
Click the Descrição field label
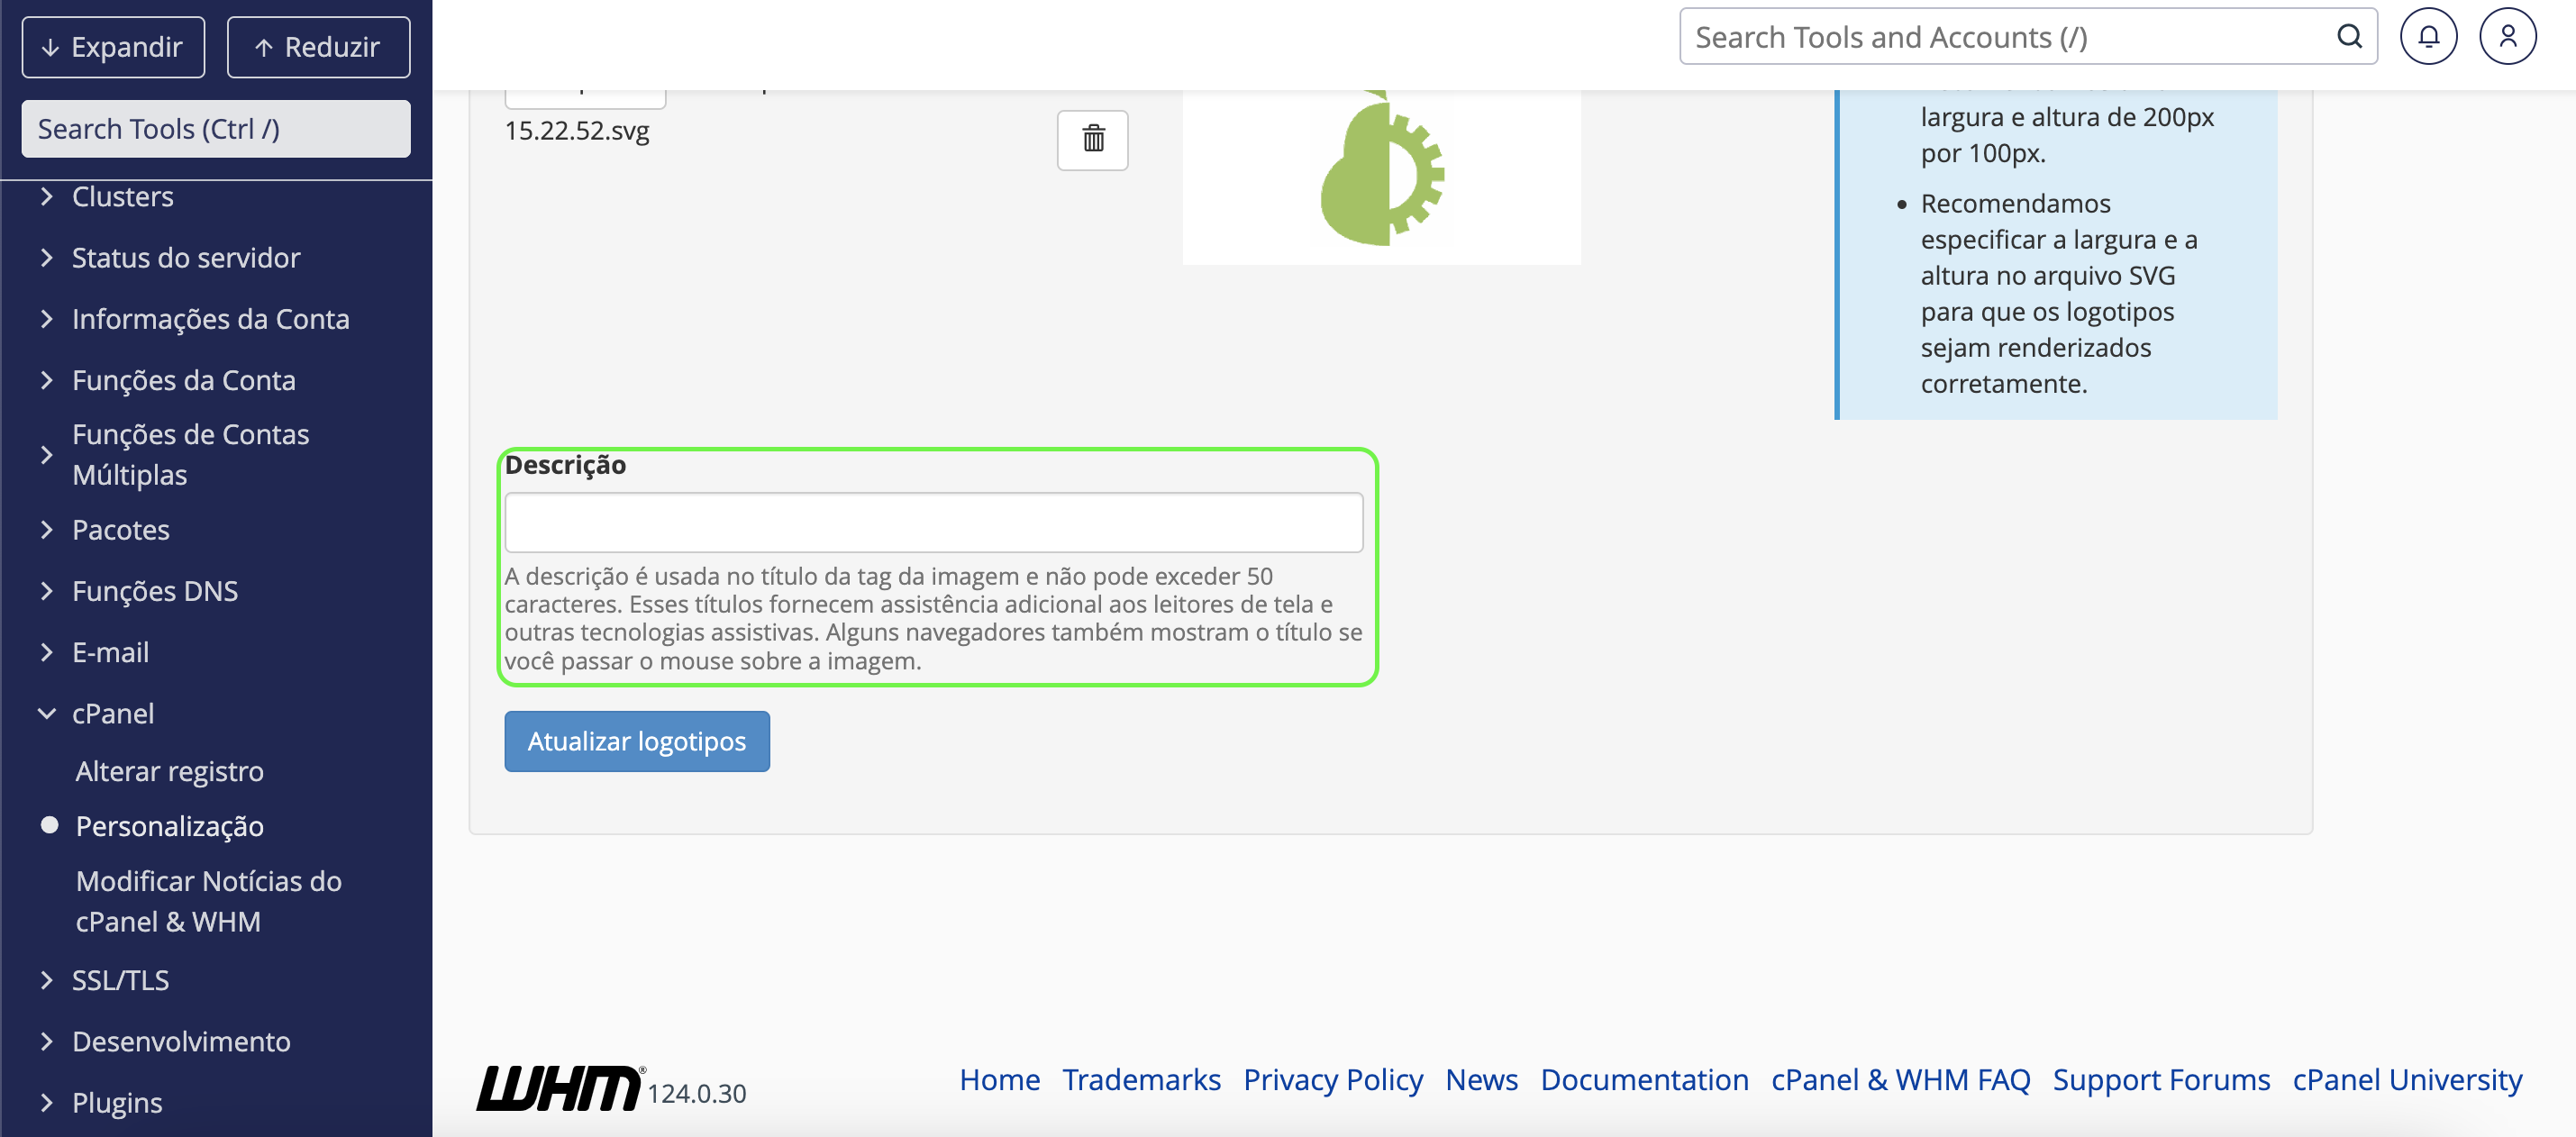point(565,465)
